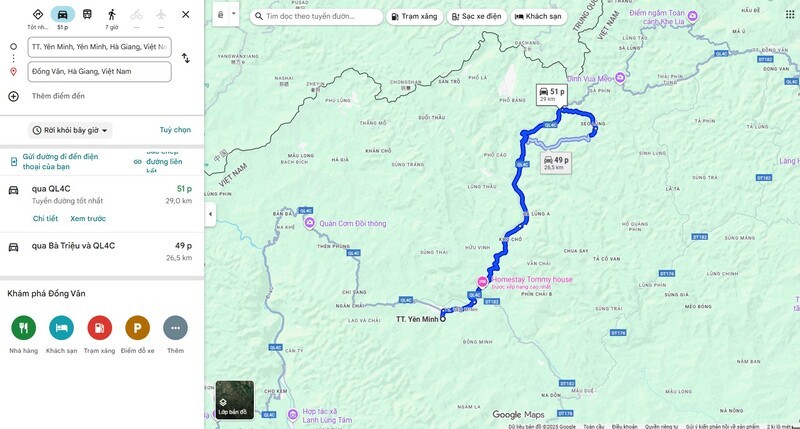Toggle Sạc xe điện filter chip

(477, 16)
